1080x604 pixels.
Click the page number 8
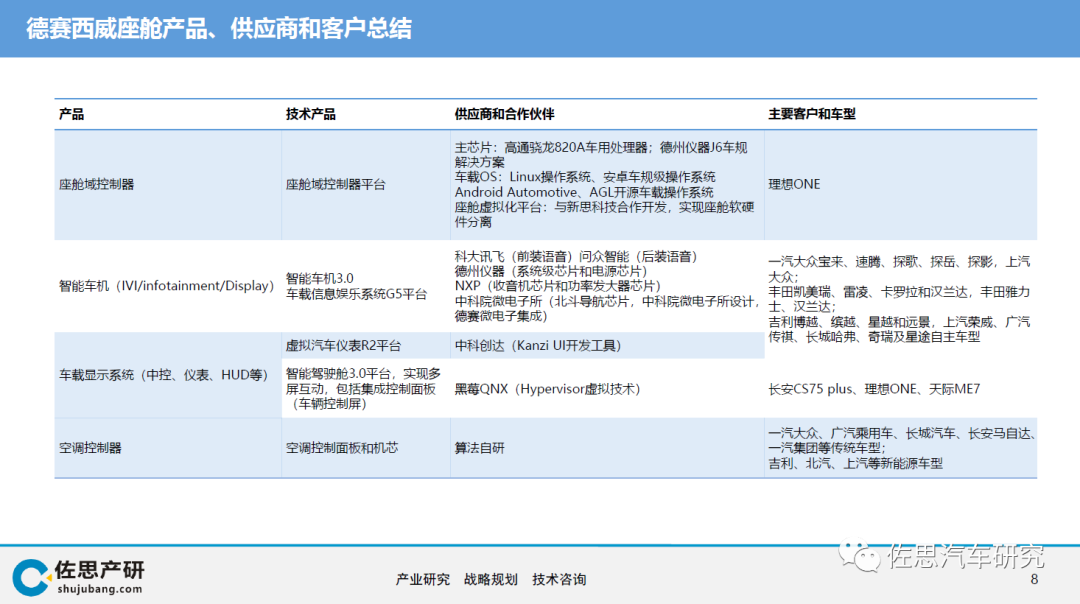click(x=1034, y=580)
